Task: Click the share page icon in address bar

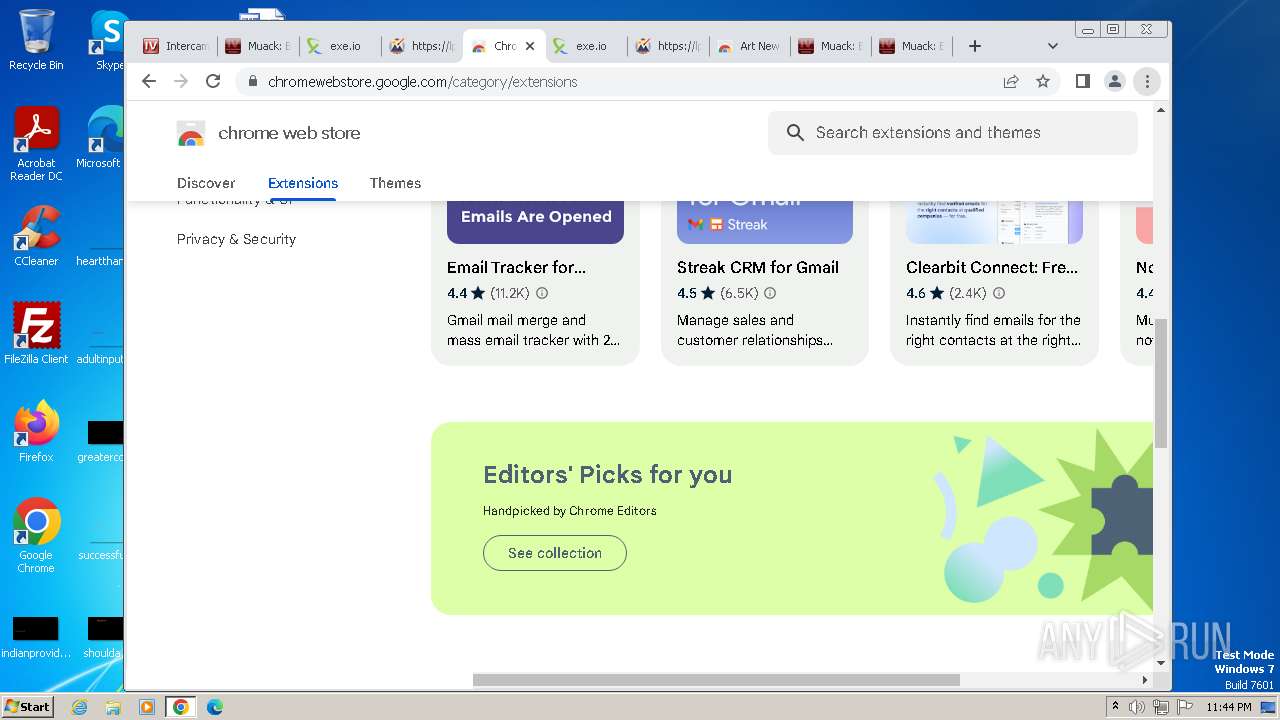Action: pos(1011,82)
